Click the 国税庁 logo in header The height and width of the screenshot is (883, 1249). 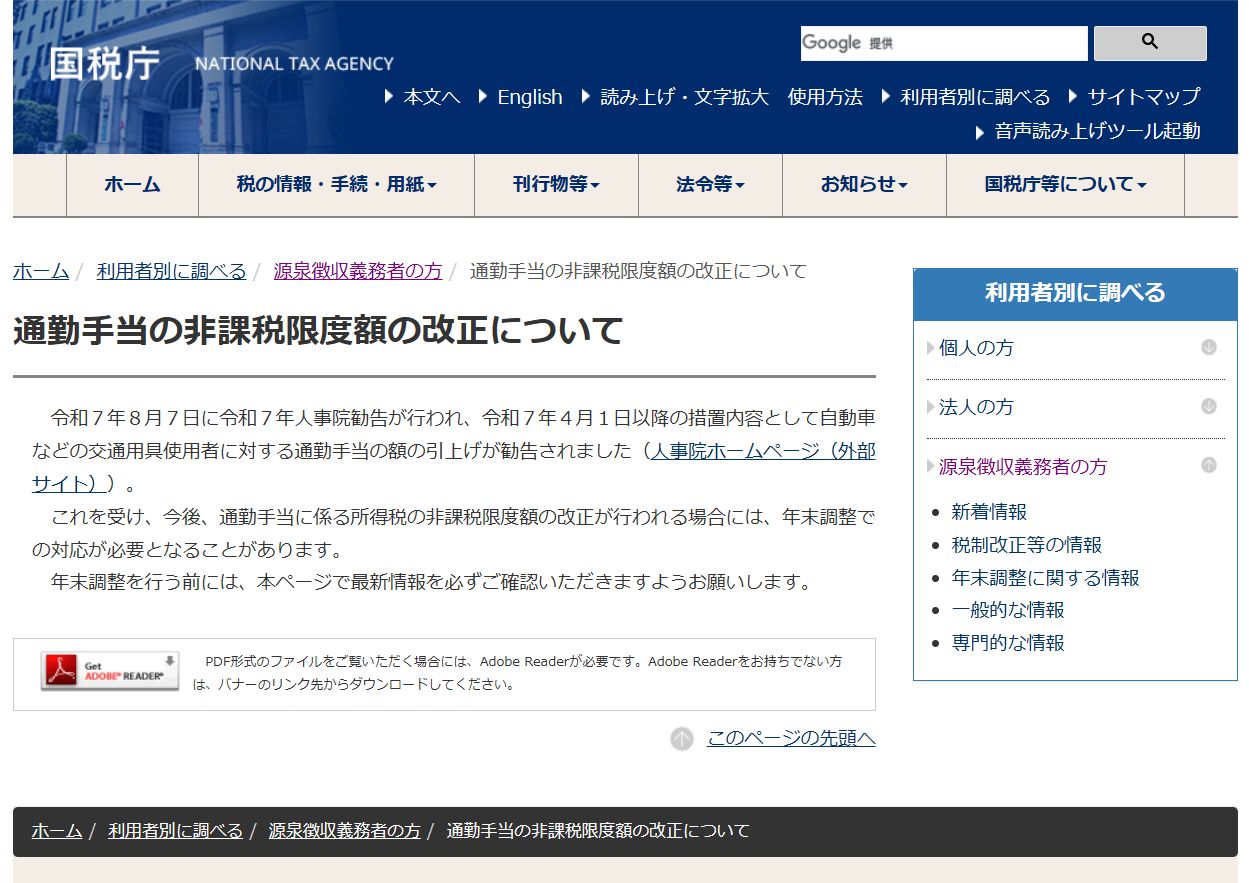pos(105,63)
